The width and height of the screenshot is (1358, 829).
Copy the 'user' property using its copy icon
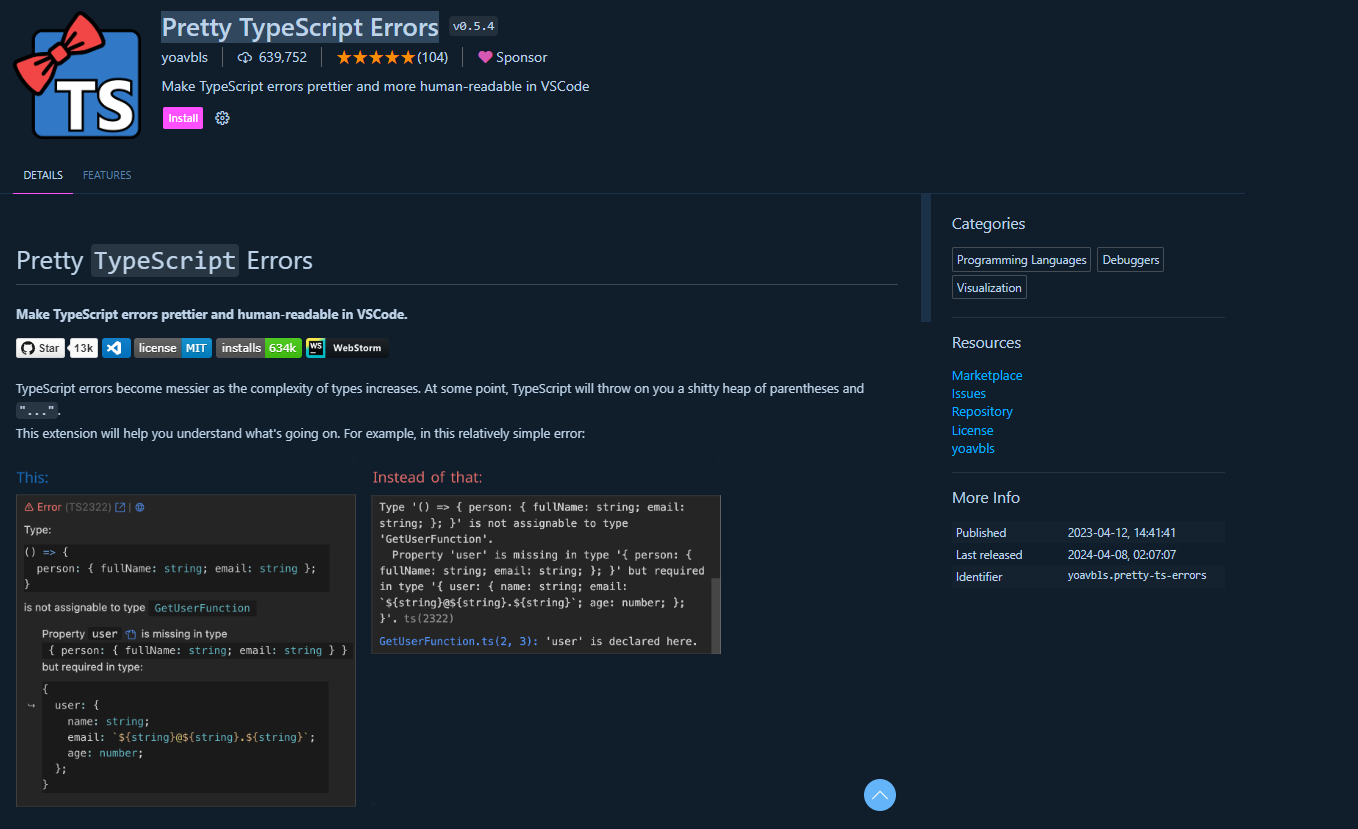(x=132, y=634)
